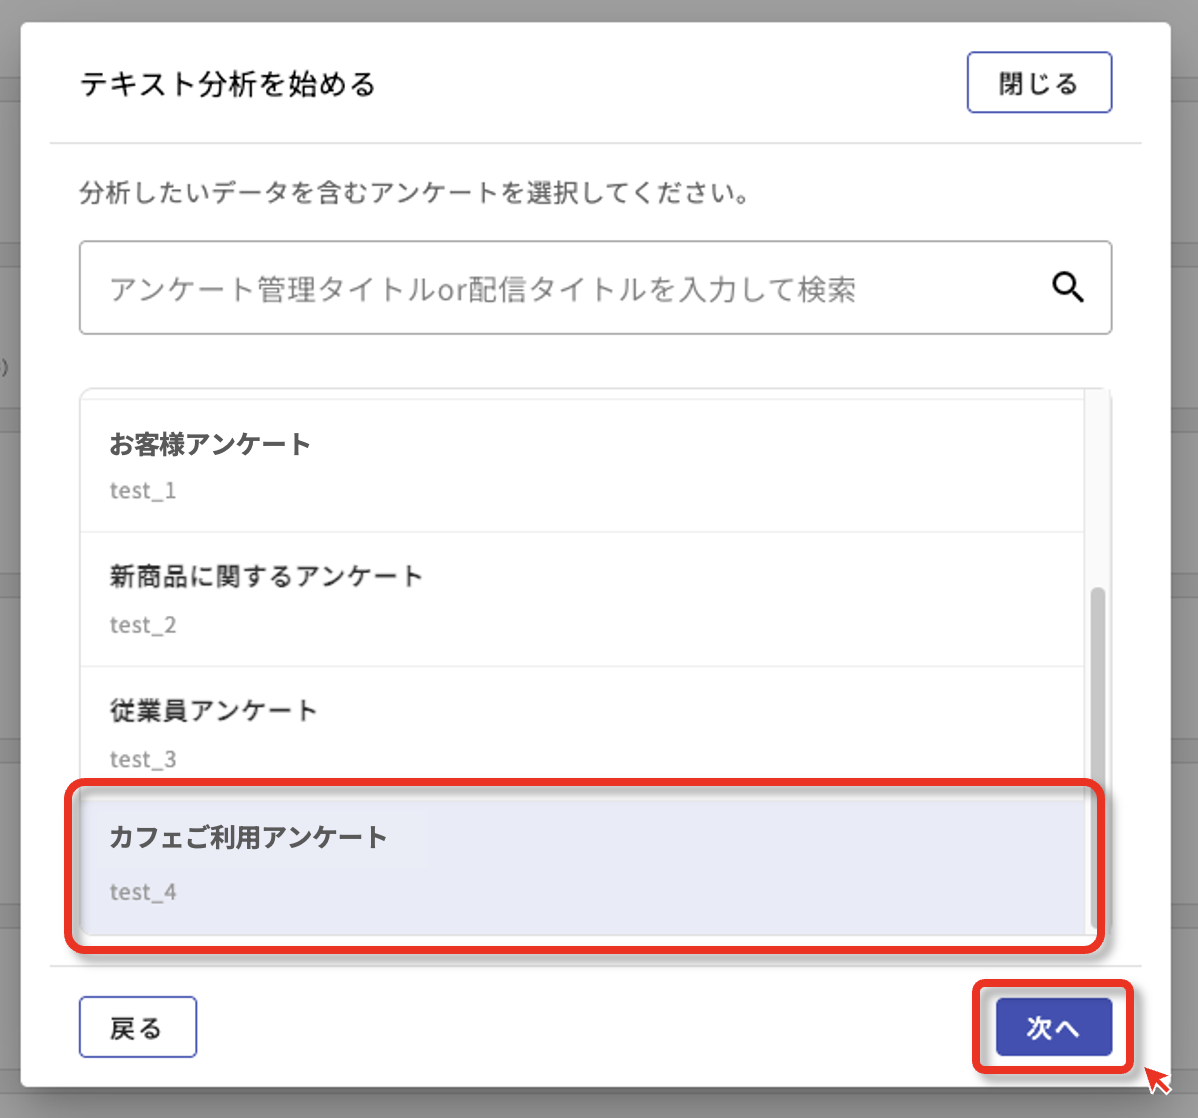Screen dimensions: 1198x1118
Task: Click the scrollbar track above the thumb
Action: point(1098,490)
